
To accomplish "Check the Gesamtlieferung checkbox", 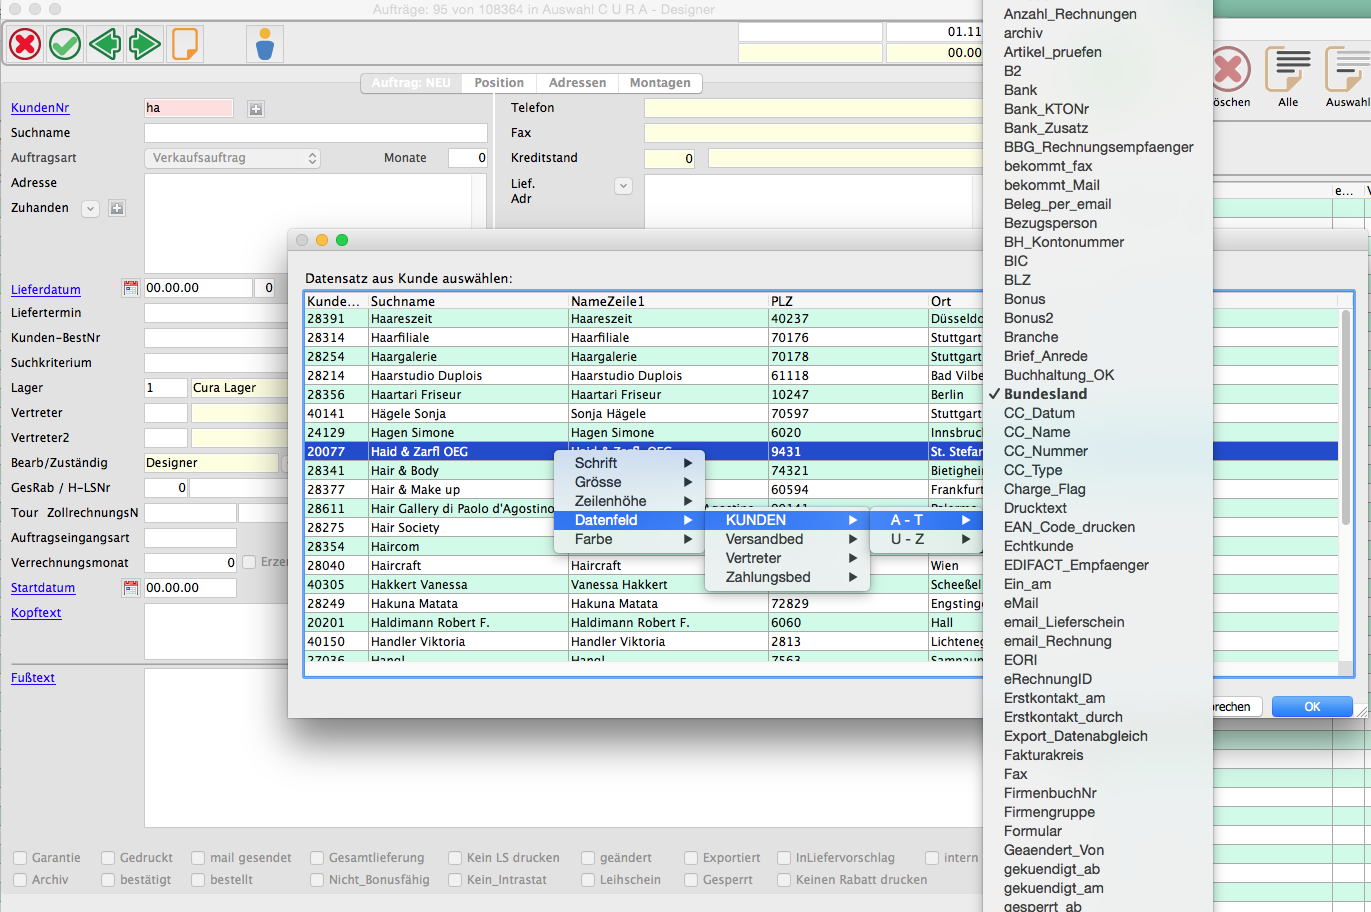I will coord(317,858).
